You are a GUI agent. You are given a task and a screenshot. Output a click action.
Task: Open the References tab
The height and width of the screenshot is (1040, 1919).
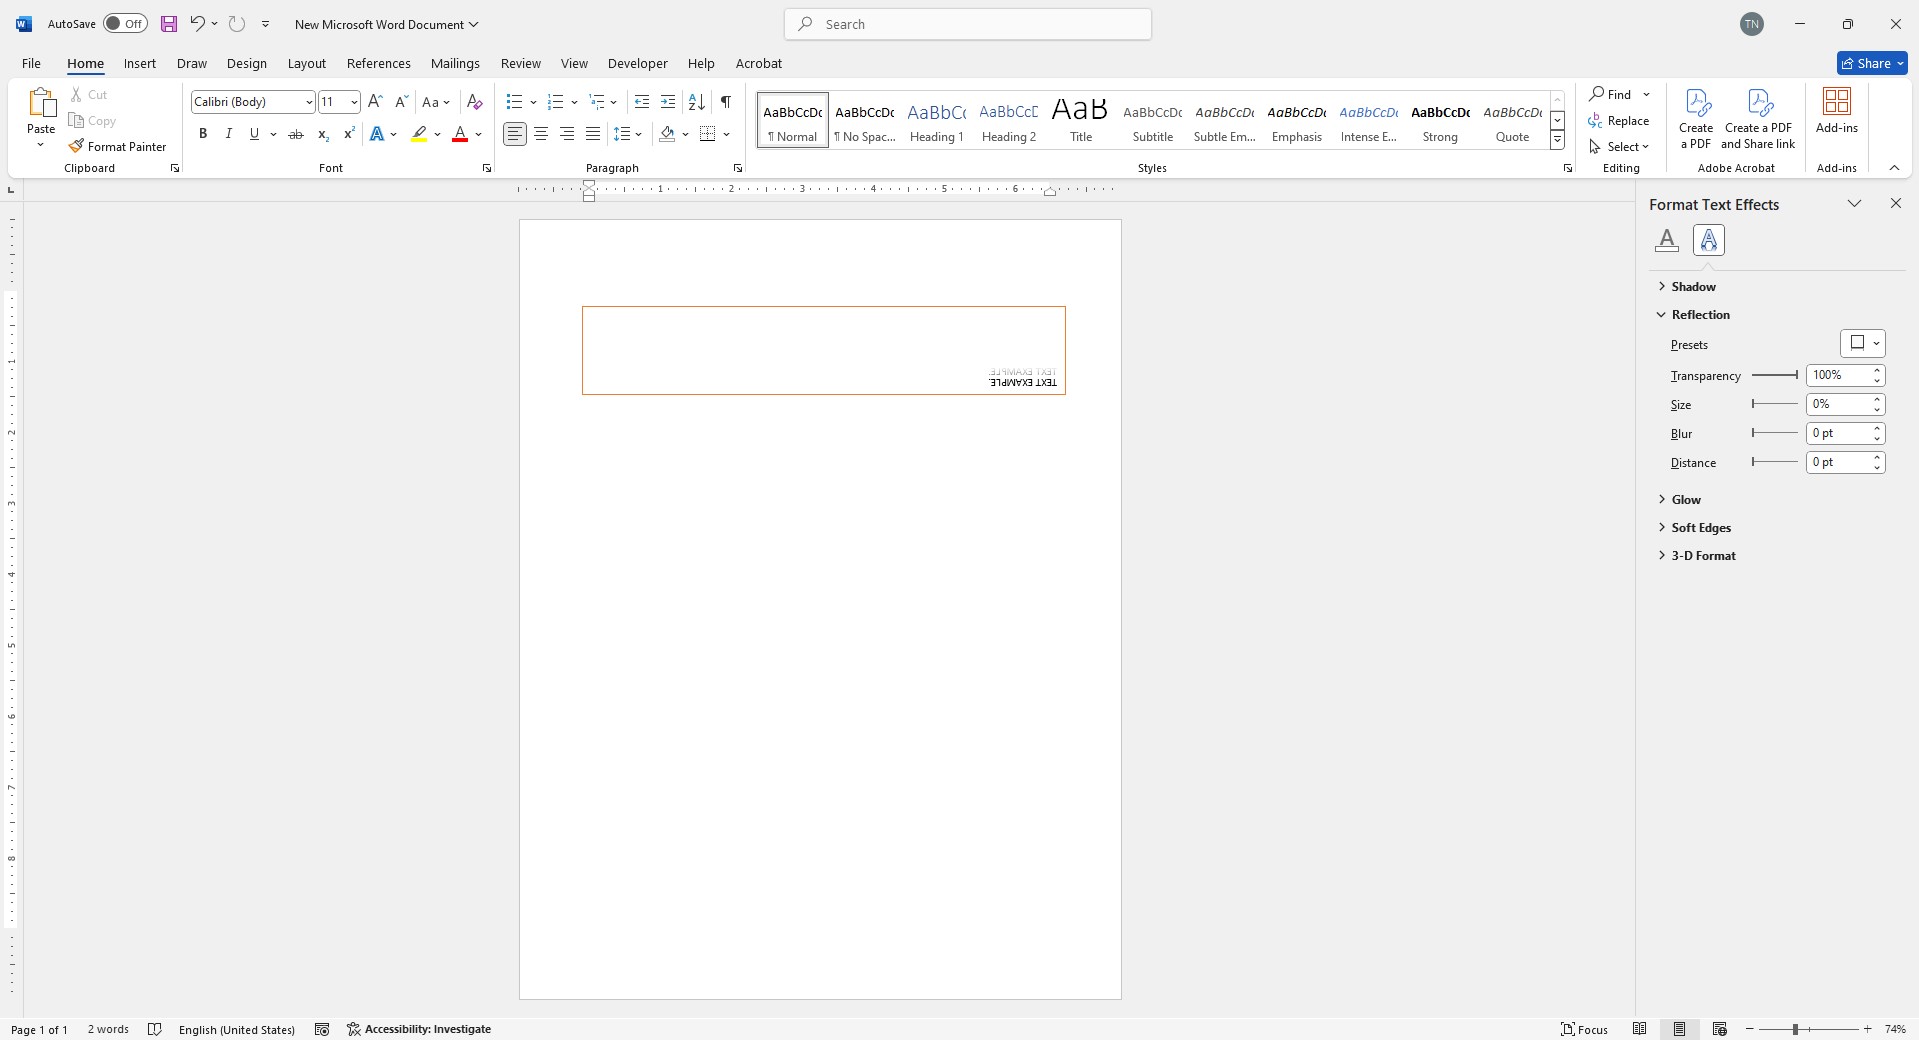[379, 63]
